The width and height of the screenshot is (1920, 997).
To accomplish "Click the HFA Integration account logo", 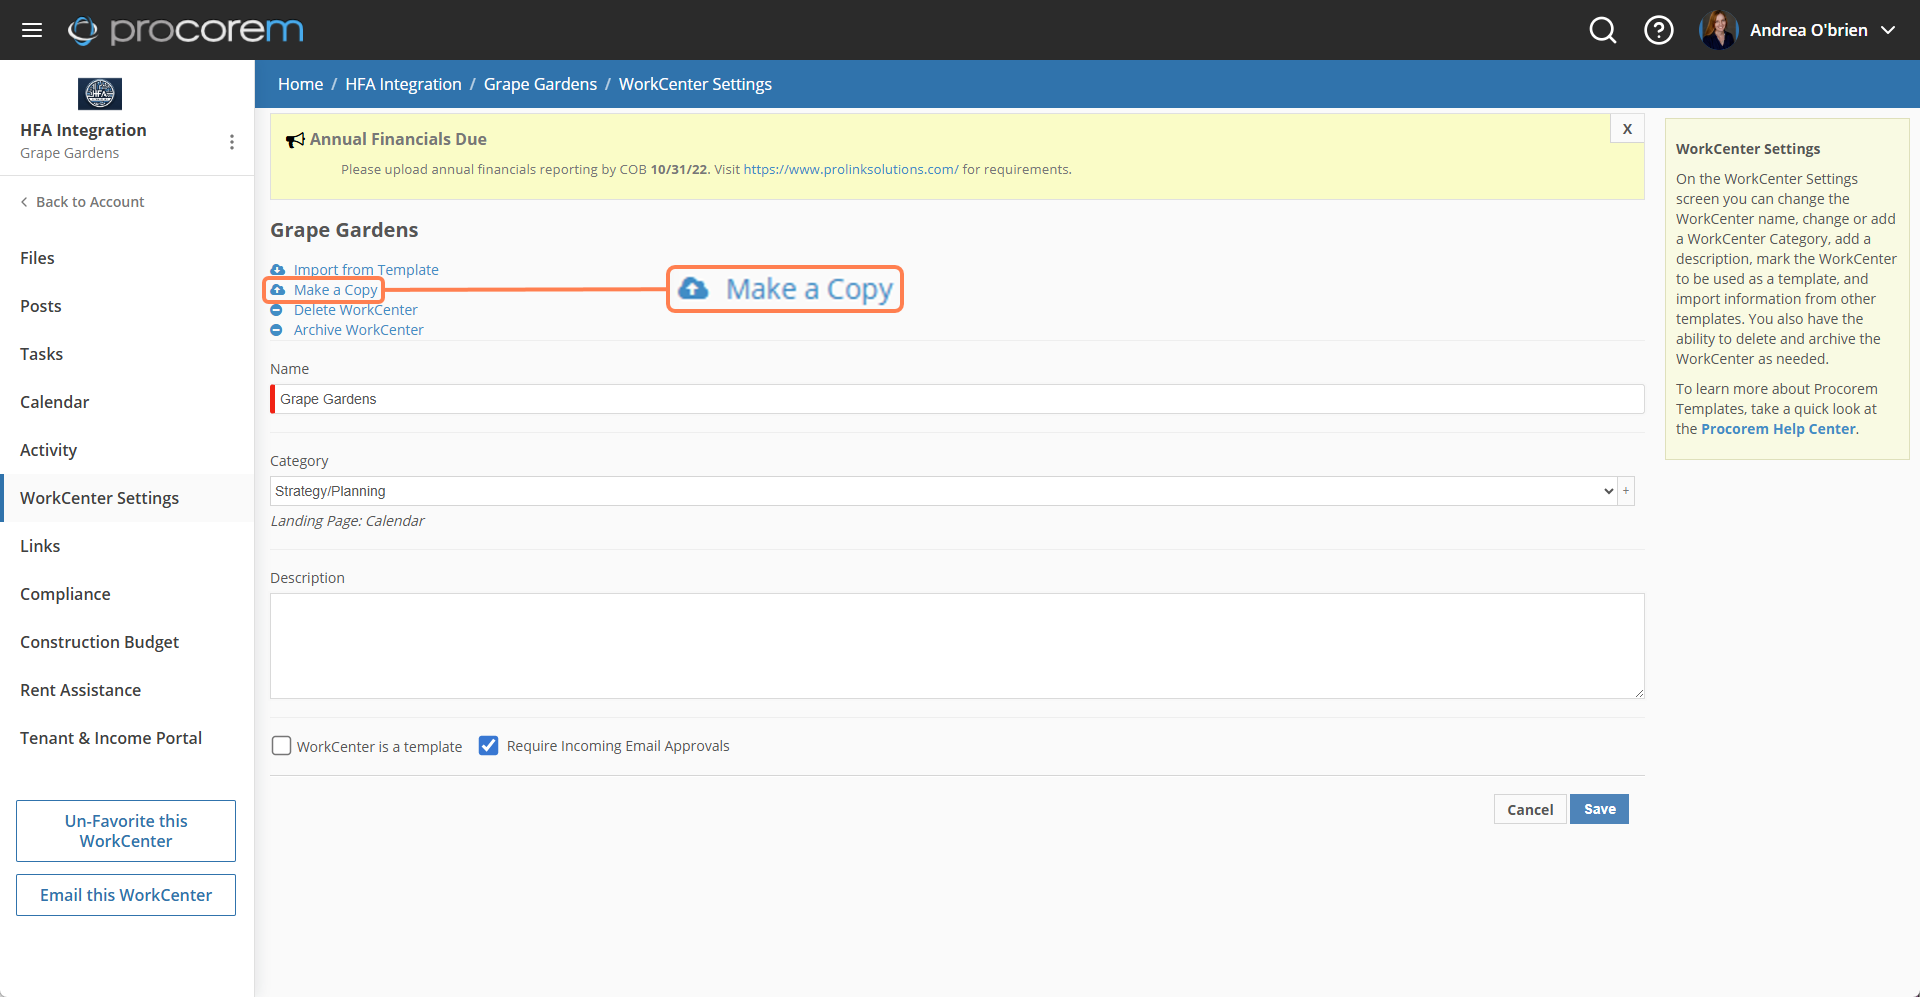I will tap(100, 94).
